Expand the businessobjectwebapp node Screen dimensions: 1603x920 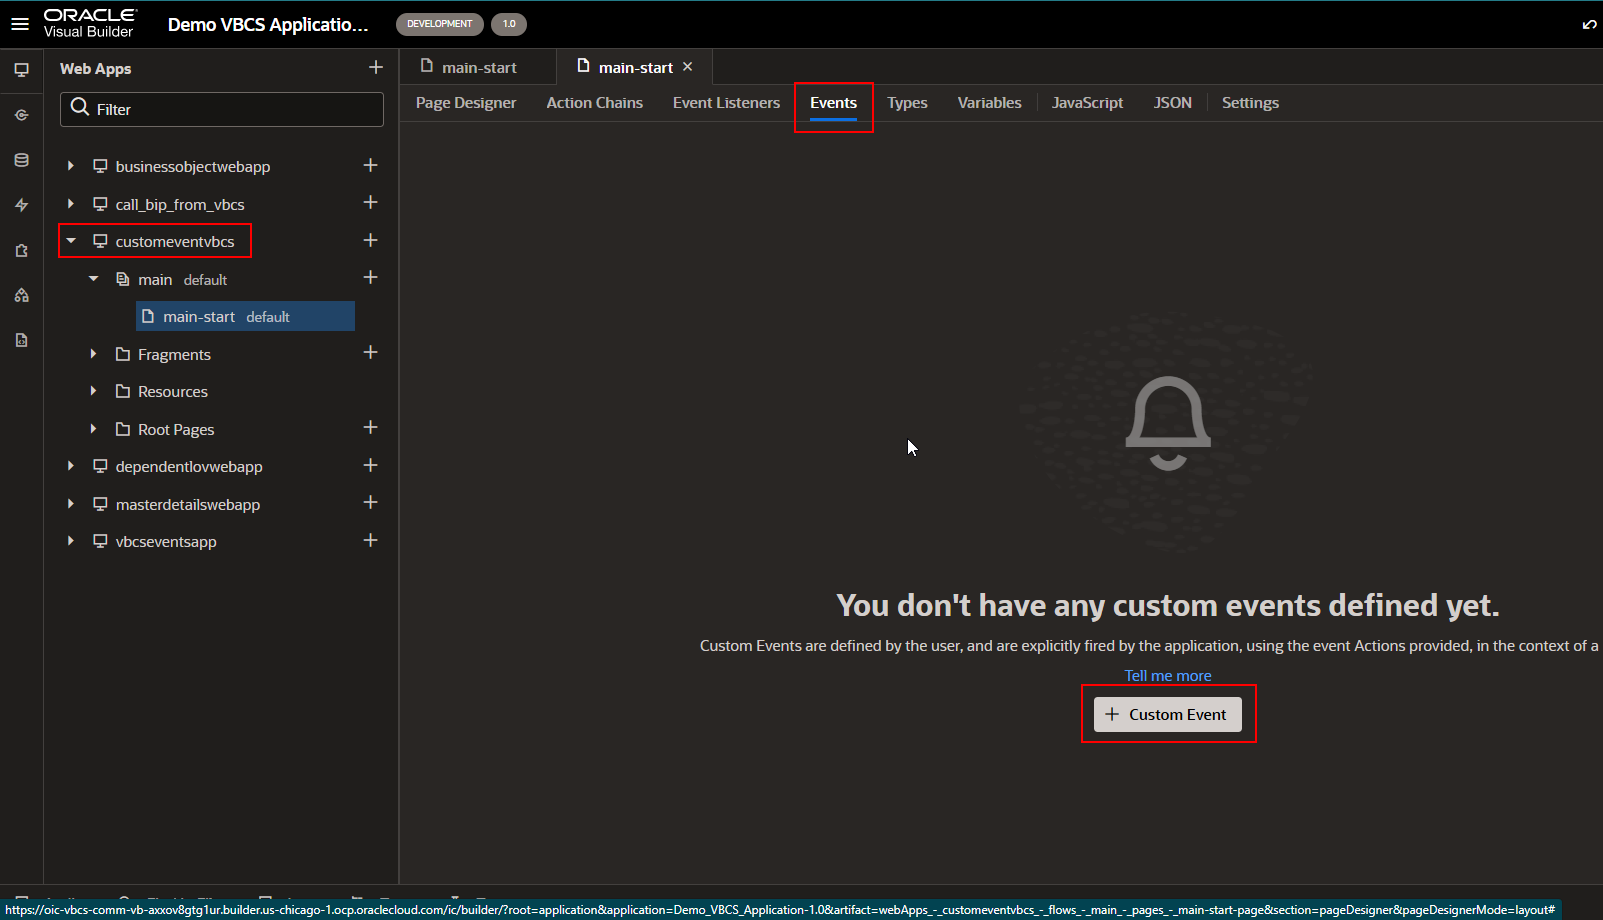[70, 166]
